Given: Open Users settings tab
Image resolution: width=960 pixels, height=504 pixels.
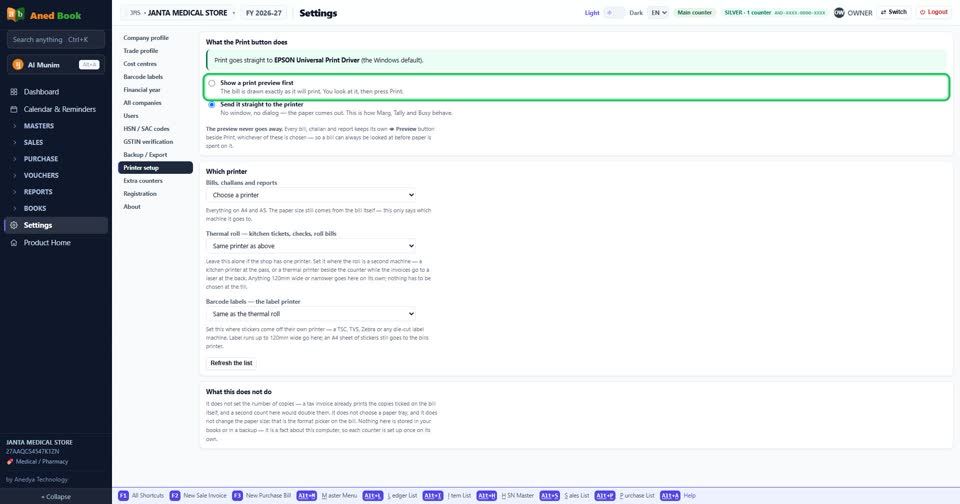Looking at the screenshot, I should point(155,116).
